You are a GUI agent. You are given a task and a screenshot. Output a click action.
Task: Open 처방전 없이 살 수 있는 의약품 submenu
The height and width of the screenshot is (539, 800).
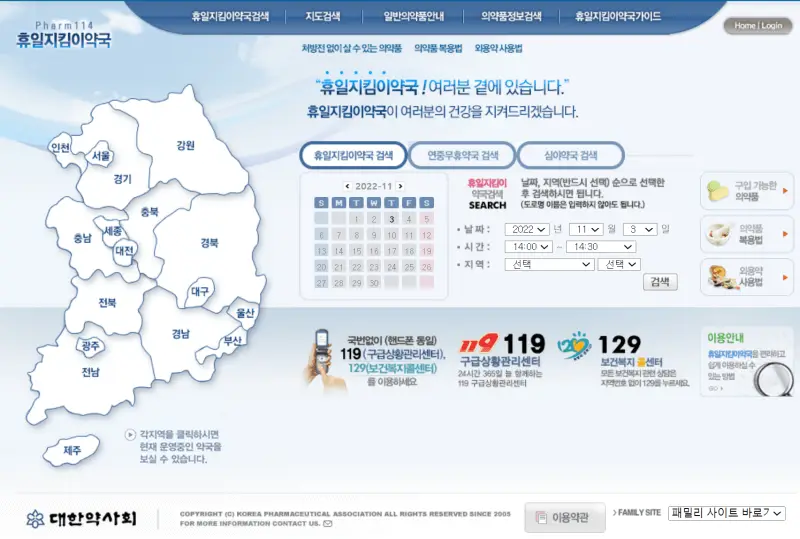coord(352,48)
